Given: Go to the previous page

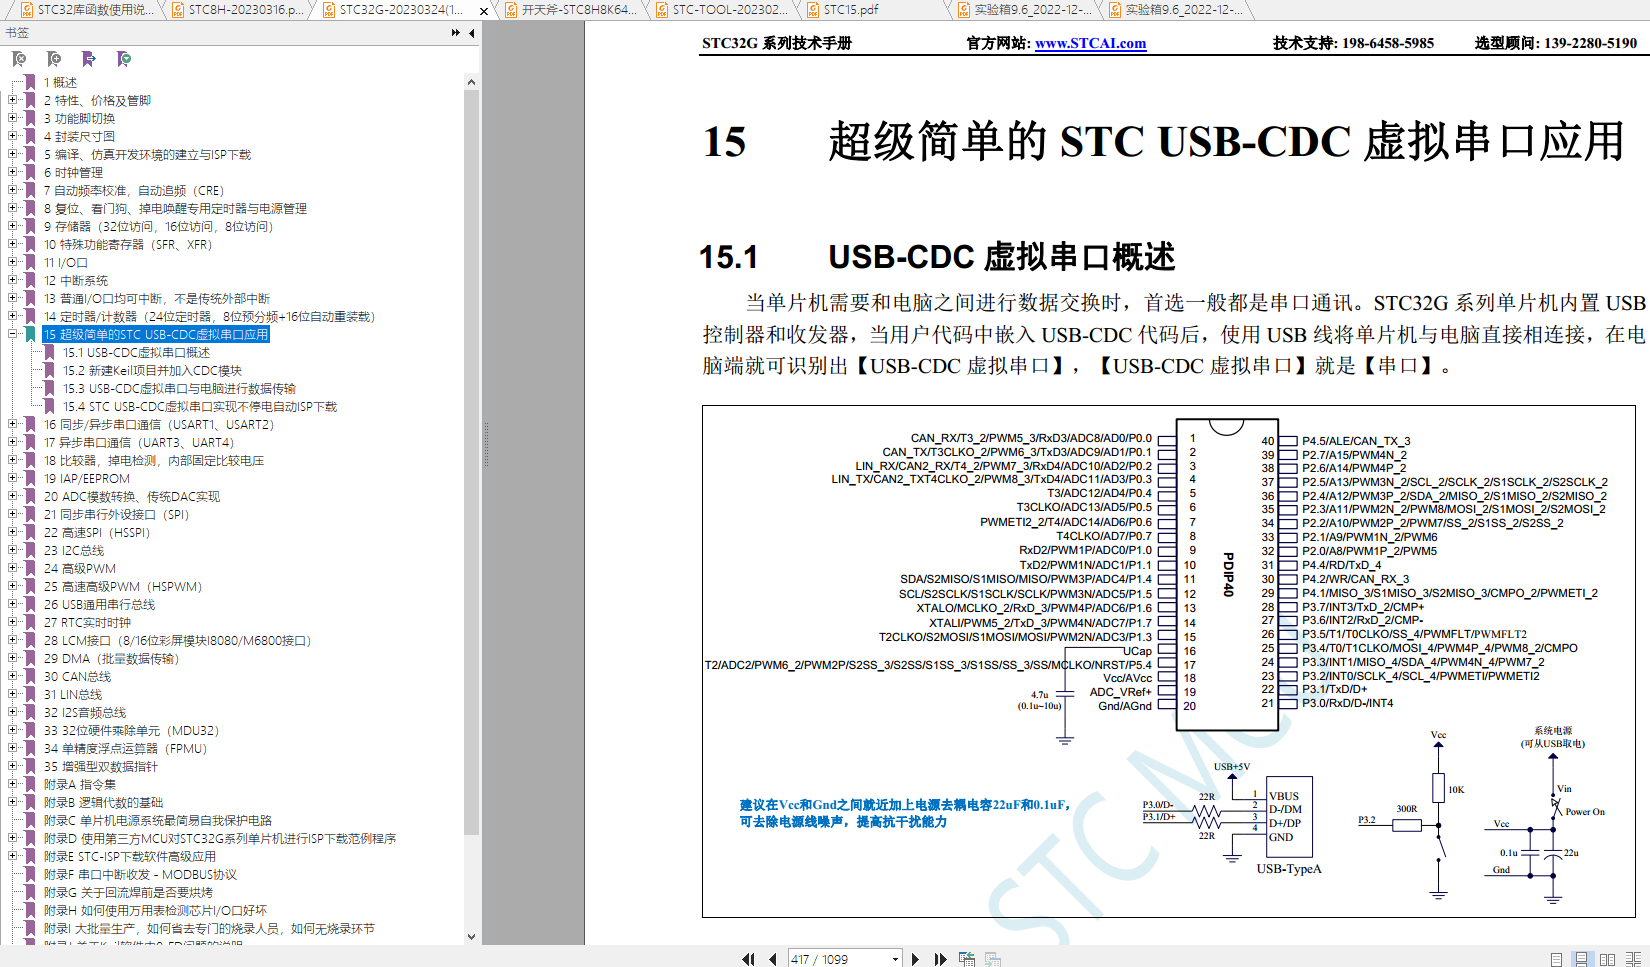Looking at the screenshot, I should pyautogui.click(x=773, y=959).
